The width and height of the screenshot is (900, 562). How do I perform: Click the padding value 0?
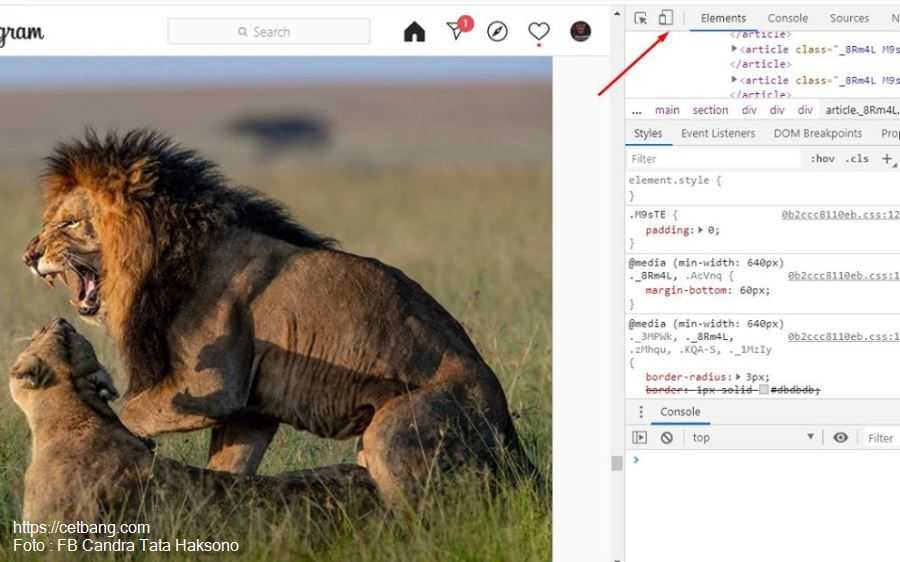click(x=711, y=230)
